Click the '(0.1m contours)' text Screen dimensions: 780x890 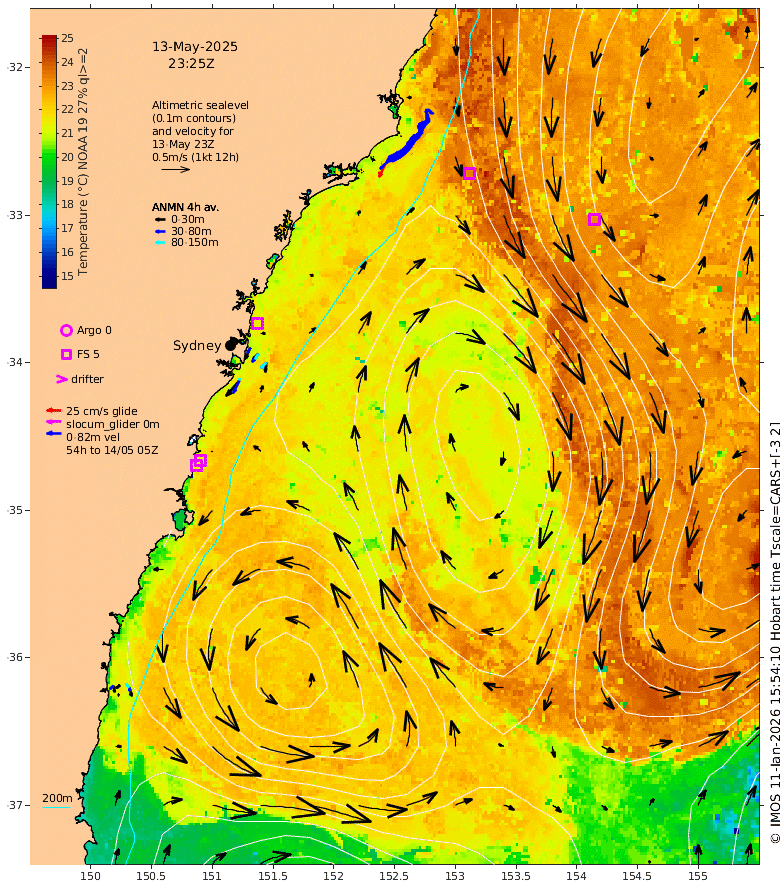(194, 118)
